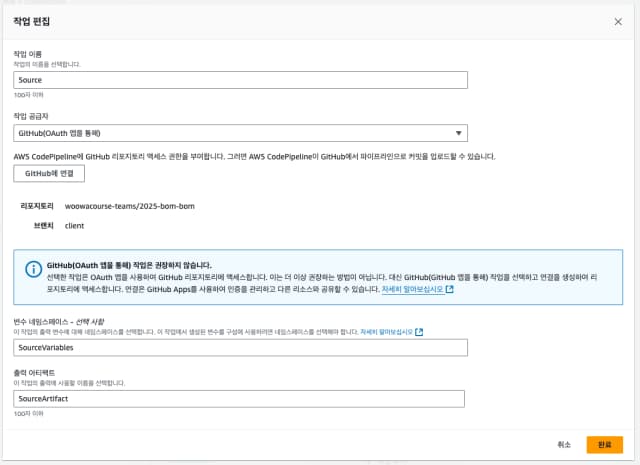The width and height of the screenshot is (640, 465).
Task: Open the 작업 공급자 GitHub(OAuth) dropdown
Action: 240,133
